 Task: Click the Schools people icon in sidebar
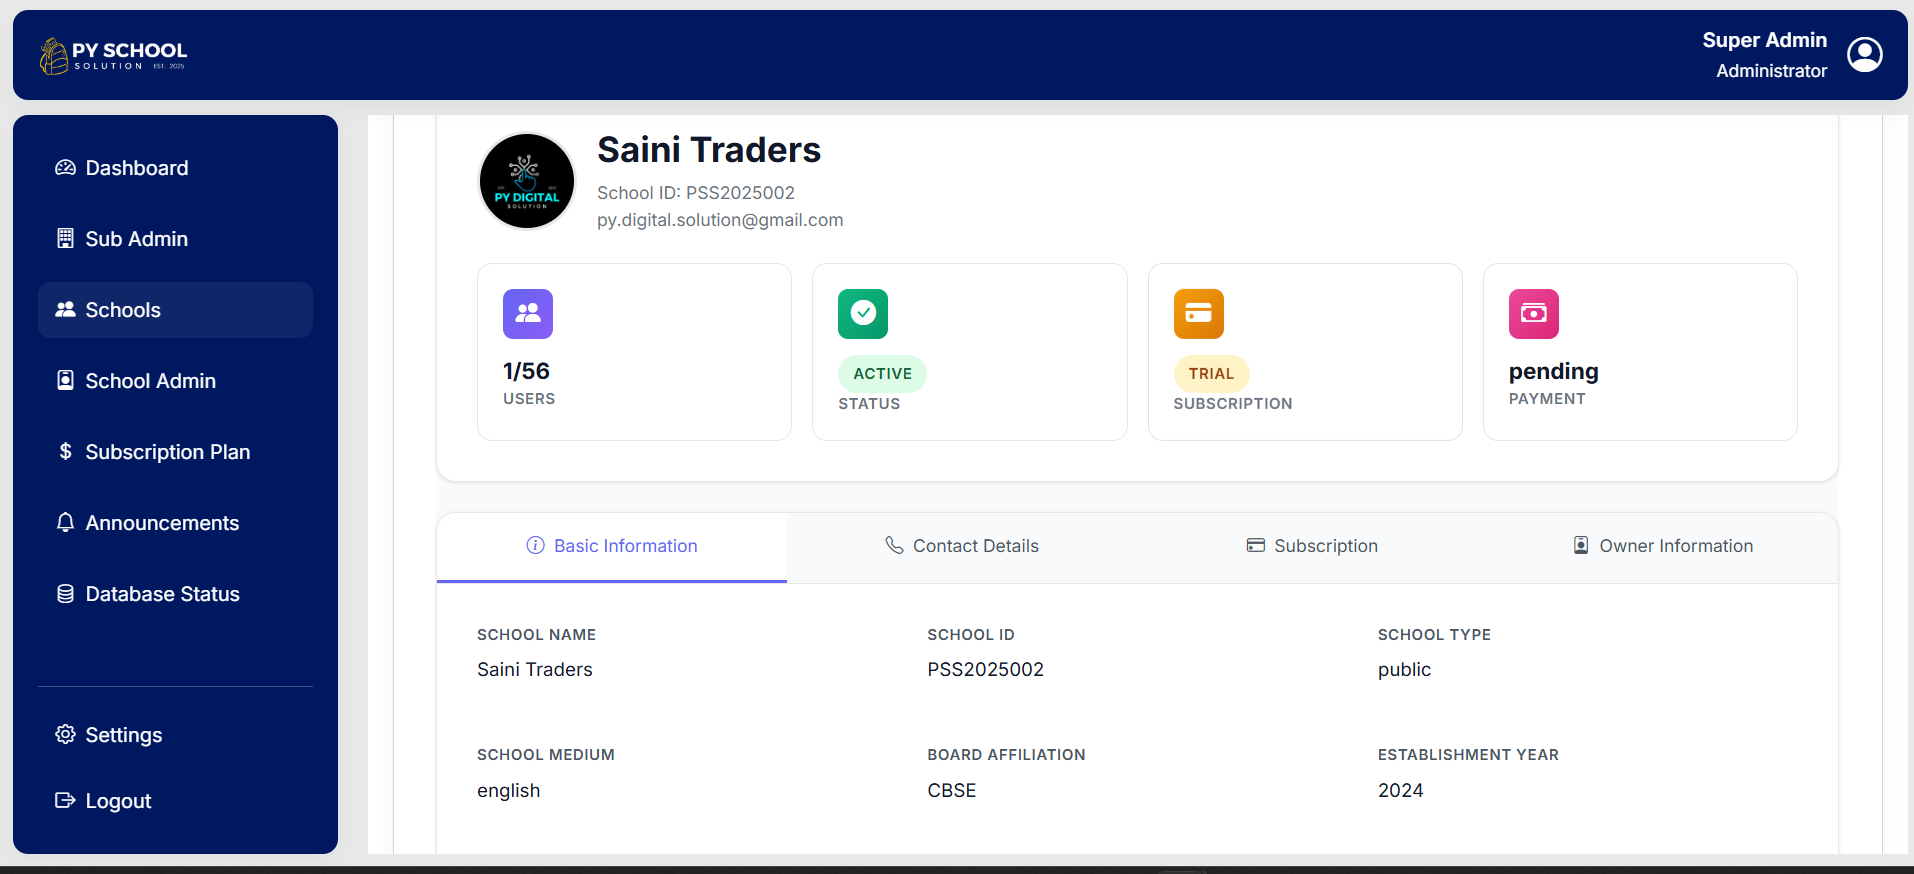click(x=65, y=310)
